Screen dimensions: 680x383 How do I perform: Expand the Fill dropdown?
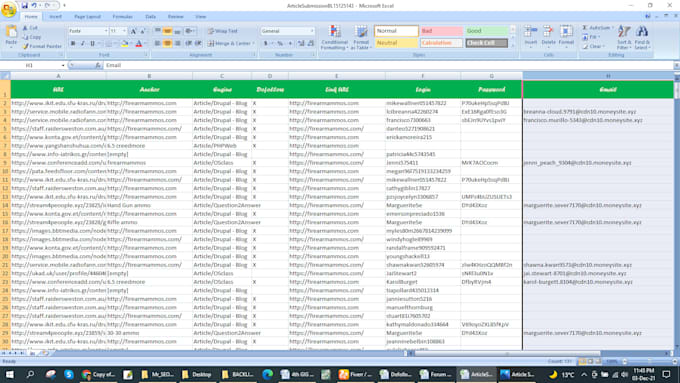tap(598, 37)
